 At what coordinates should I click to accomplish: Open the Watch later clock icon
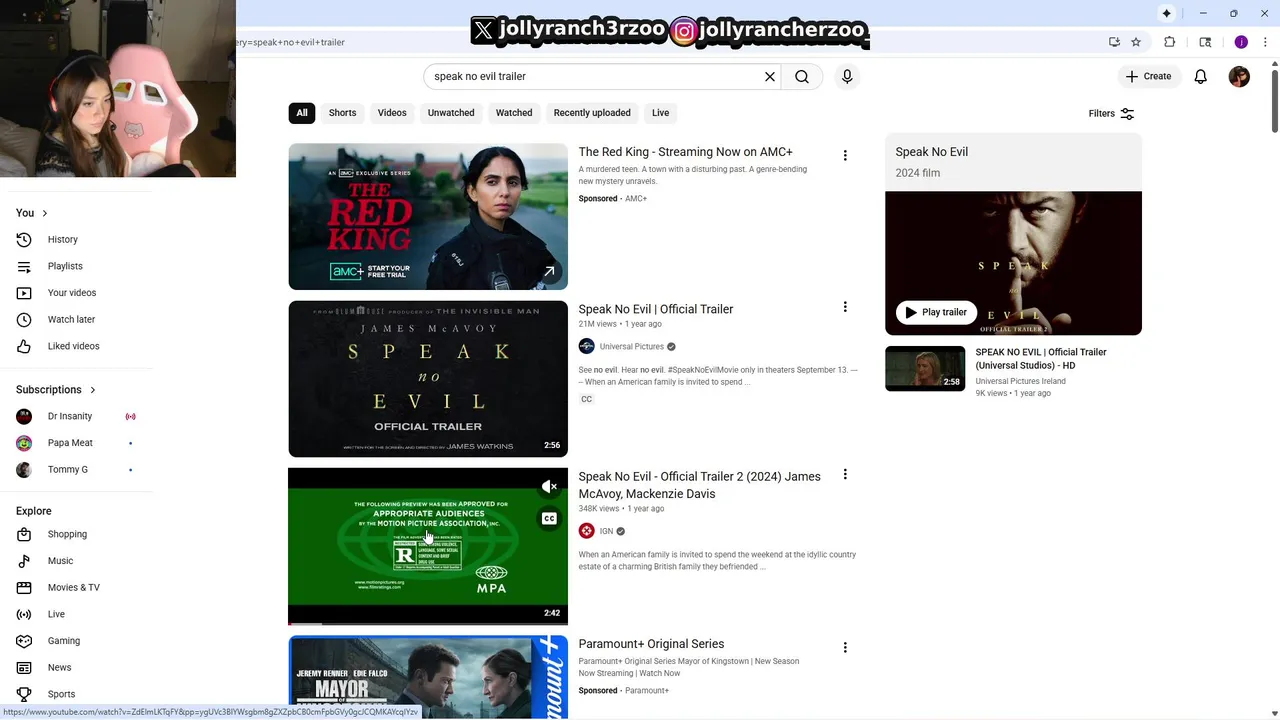click(24, 319)
